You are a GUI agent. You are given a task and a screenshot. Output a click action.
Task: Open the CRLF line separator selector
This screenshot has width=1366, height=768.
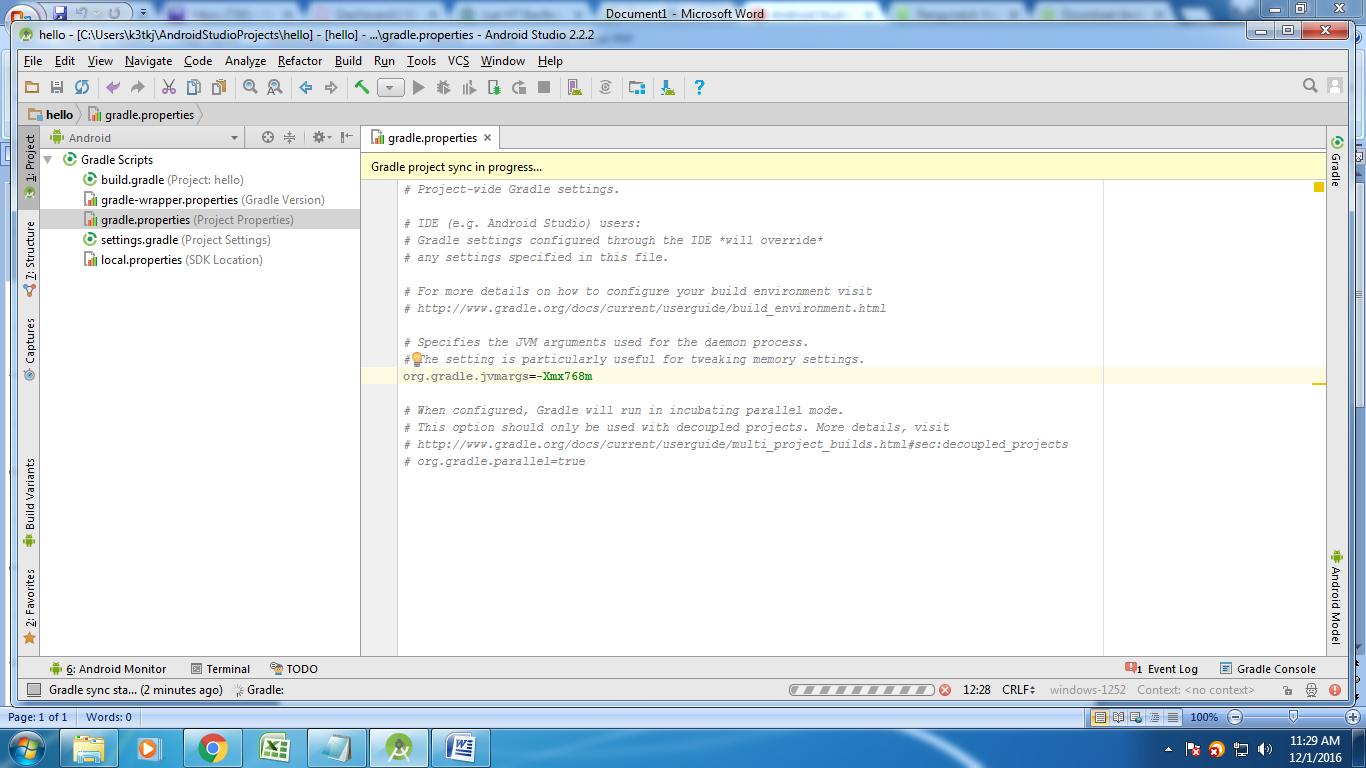point(1021,690)
